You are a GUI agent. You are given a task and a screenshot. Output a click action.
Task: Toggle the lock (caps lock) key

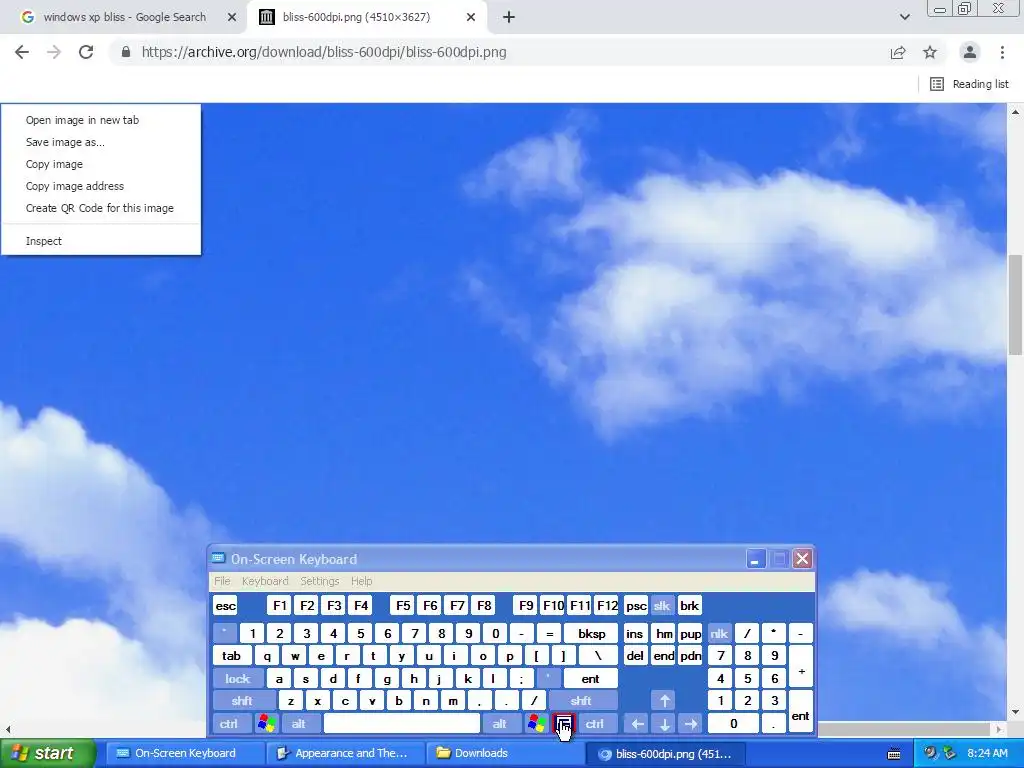(x=238, y=679)
